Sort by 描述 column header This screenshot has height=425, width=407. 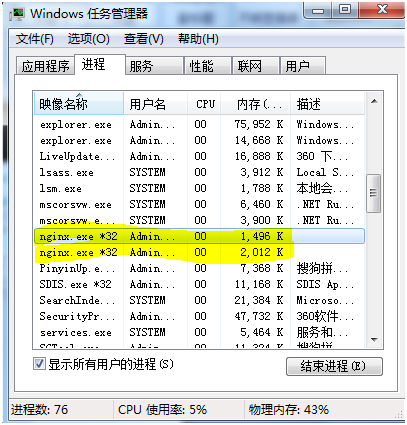(x=328, y=104)
